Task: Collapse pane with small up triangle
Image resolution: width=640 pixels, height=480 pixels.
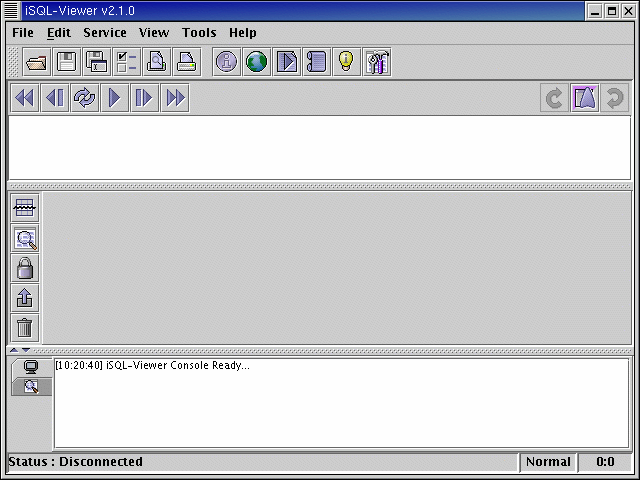Action: tap(14, 350)
